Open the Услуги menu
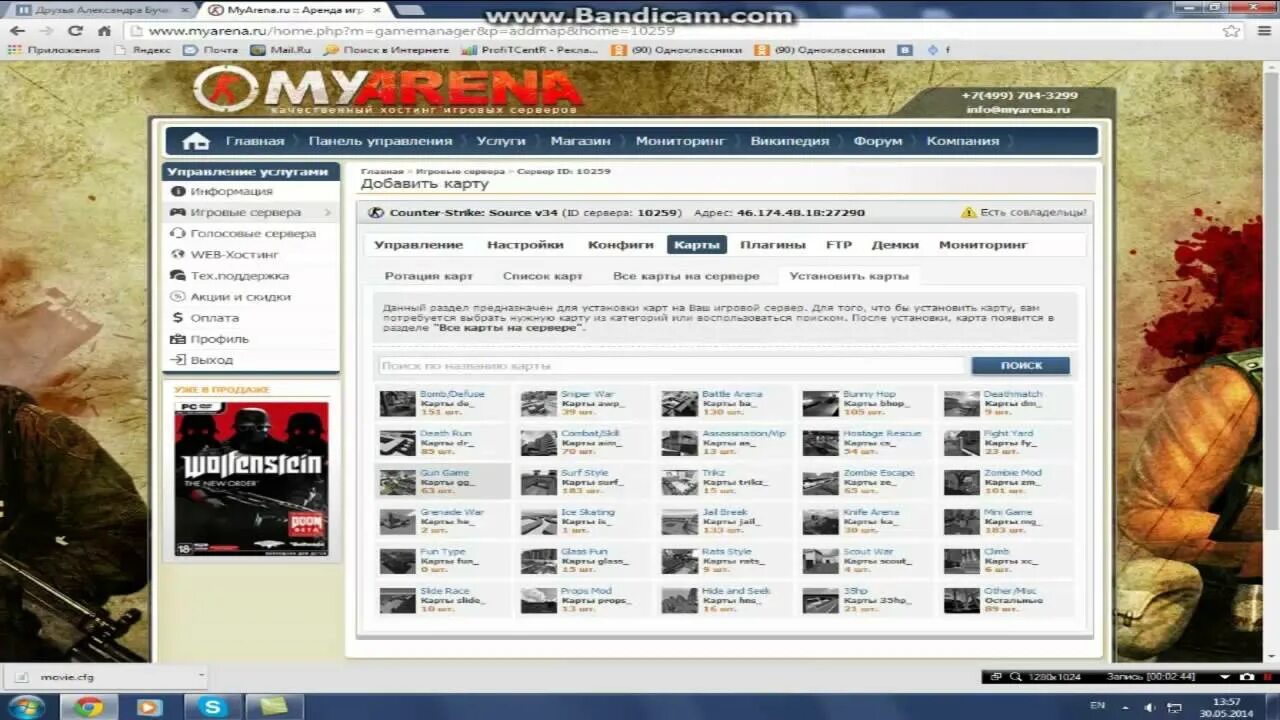 pos(500,141)
